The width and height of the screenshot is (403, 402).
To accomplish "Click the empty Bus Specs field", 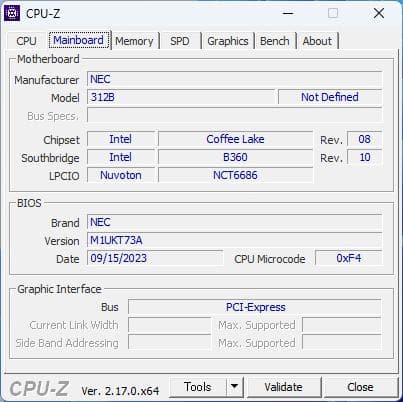I will coord(234,115).
